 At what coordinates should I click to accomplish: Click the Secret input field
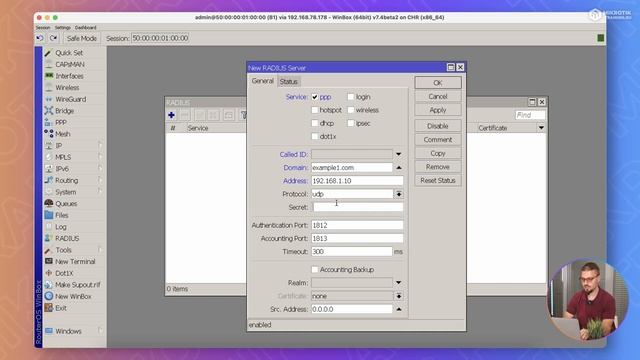tap(358, 207)
